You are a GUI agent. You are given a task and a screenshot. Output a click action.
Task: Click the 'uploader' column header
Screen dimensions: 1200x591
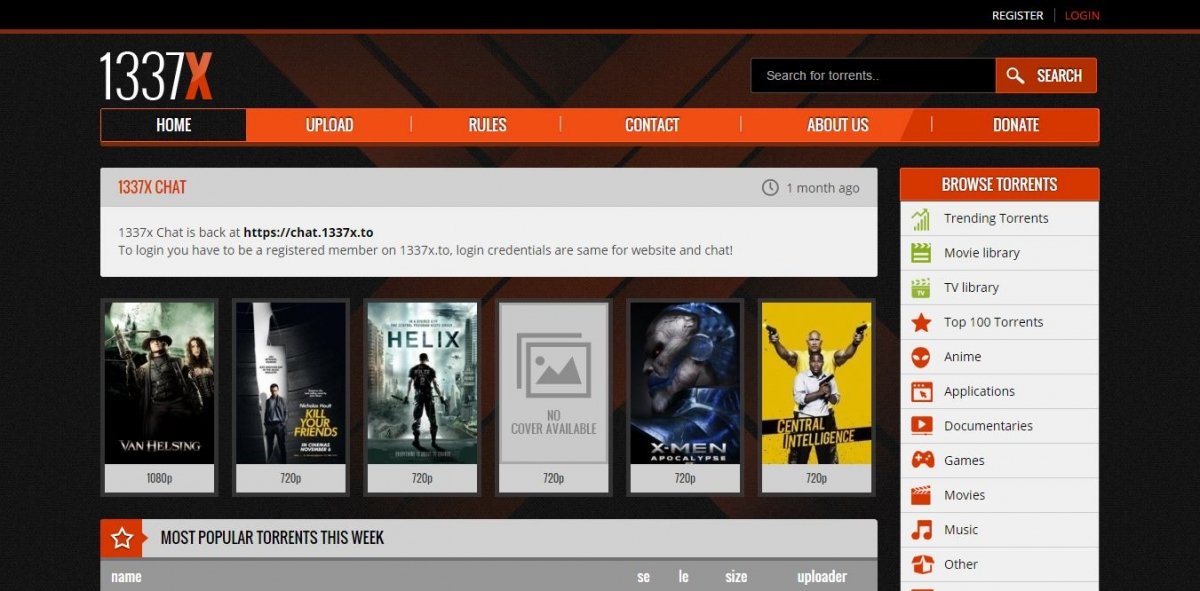coord(822,577)
